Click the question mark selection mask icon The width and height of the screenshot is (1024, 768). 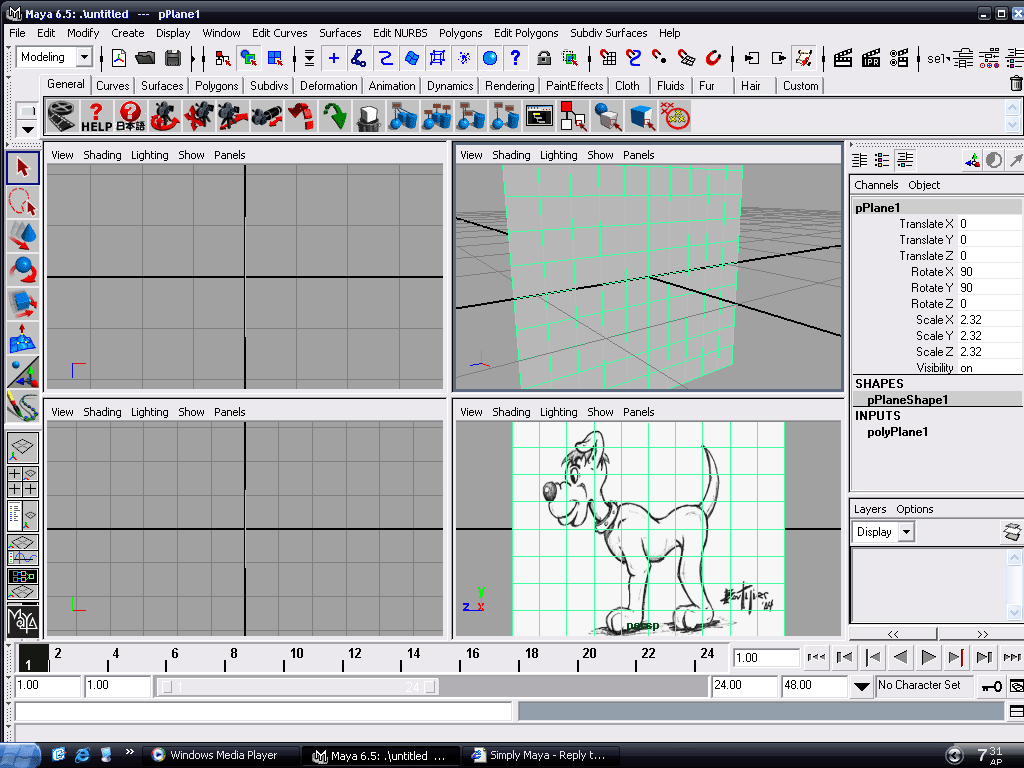tap(515, 58)
